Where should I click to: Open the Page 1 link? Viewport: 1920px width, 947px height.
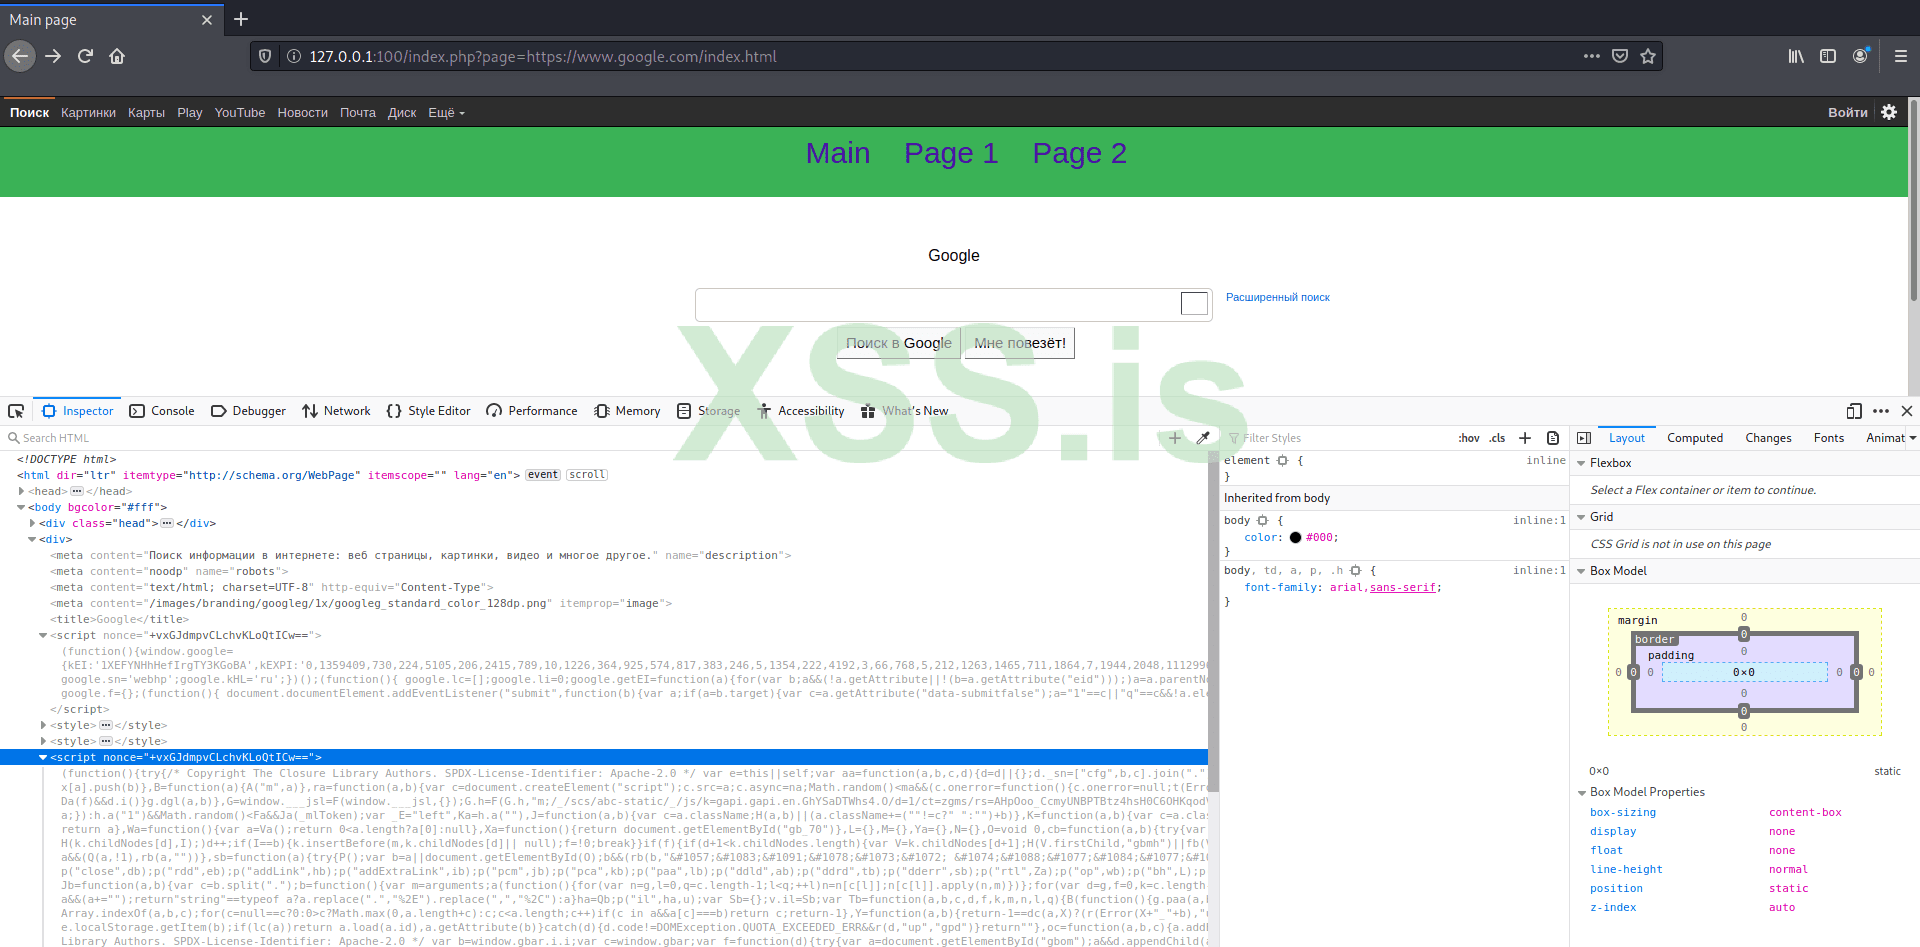(x=951, y=153)
